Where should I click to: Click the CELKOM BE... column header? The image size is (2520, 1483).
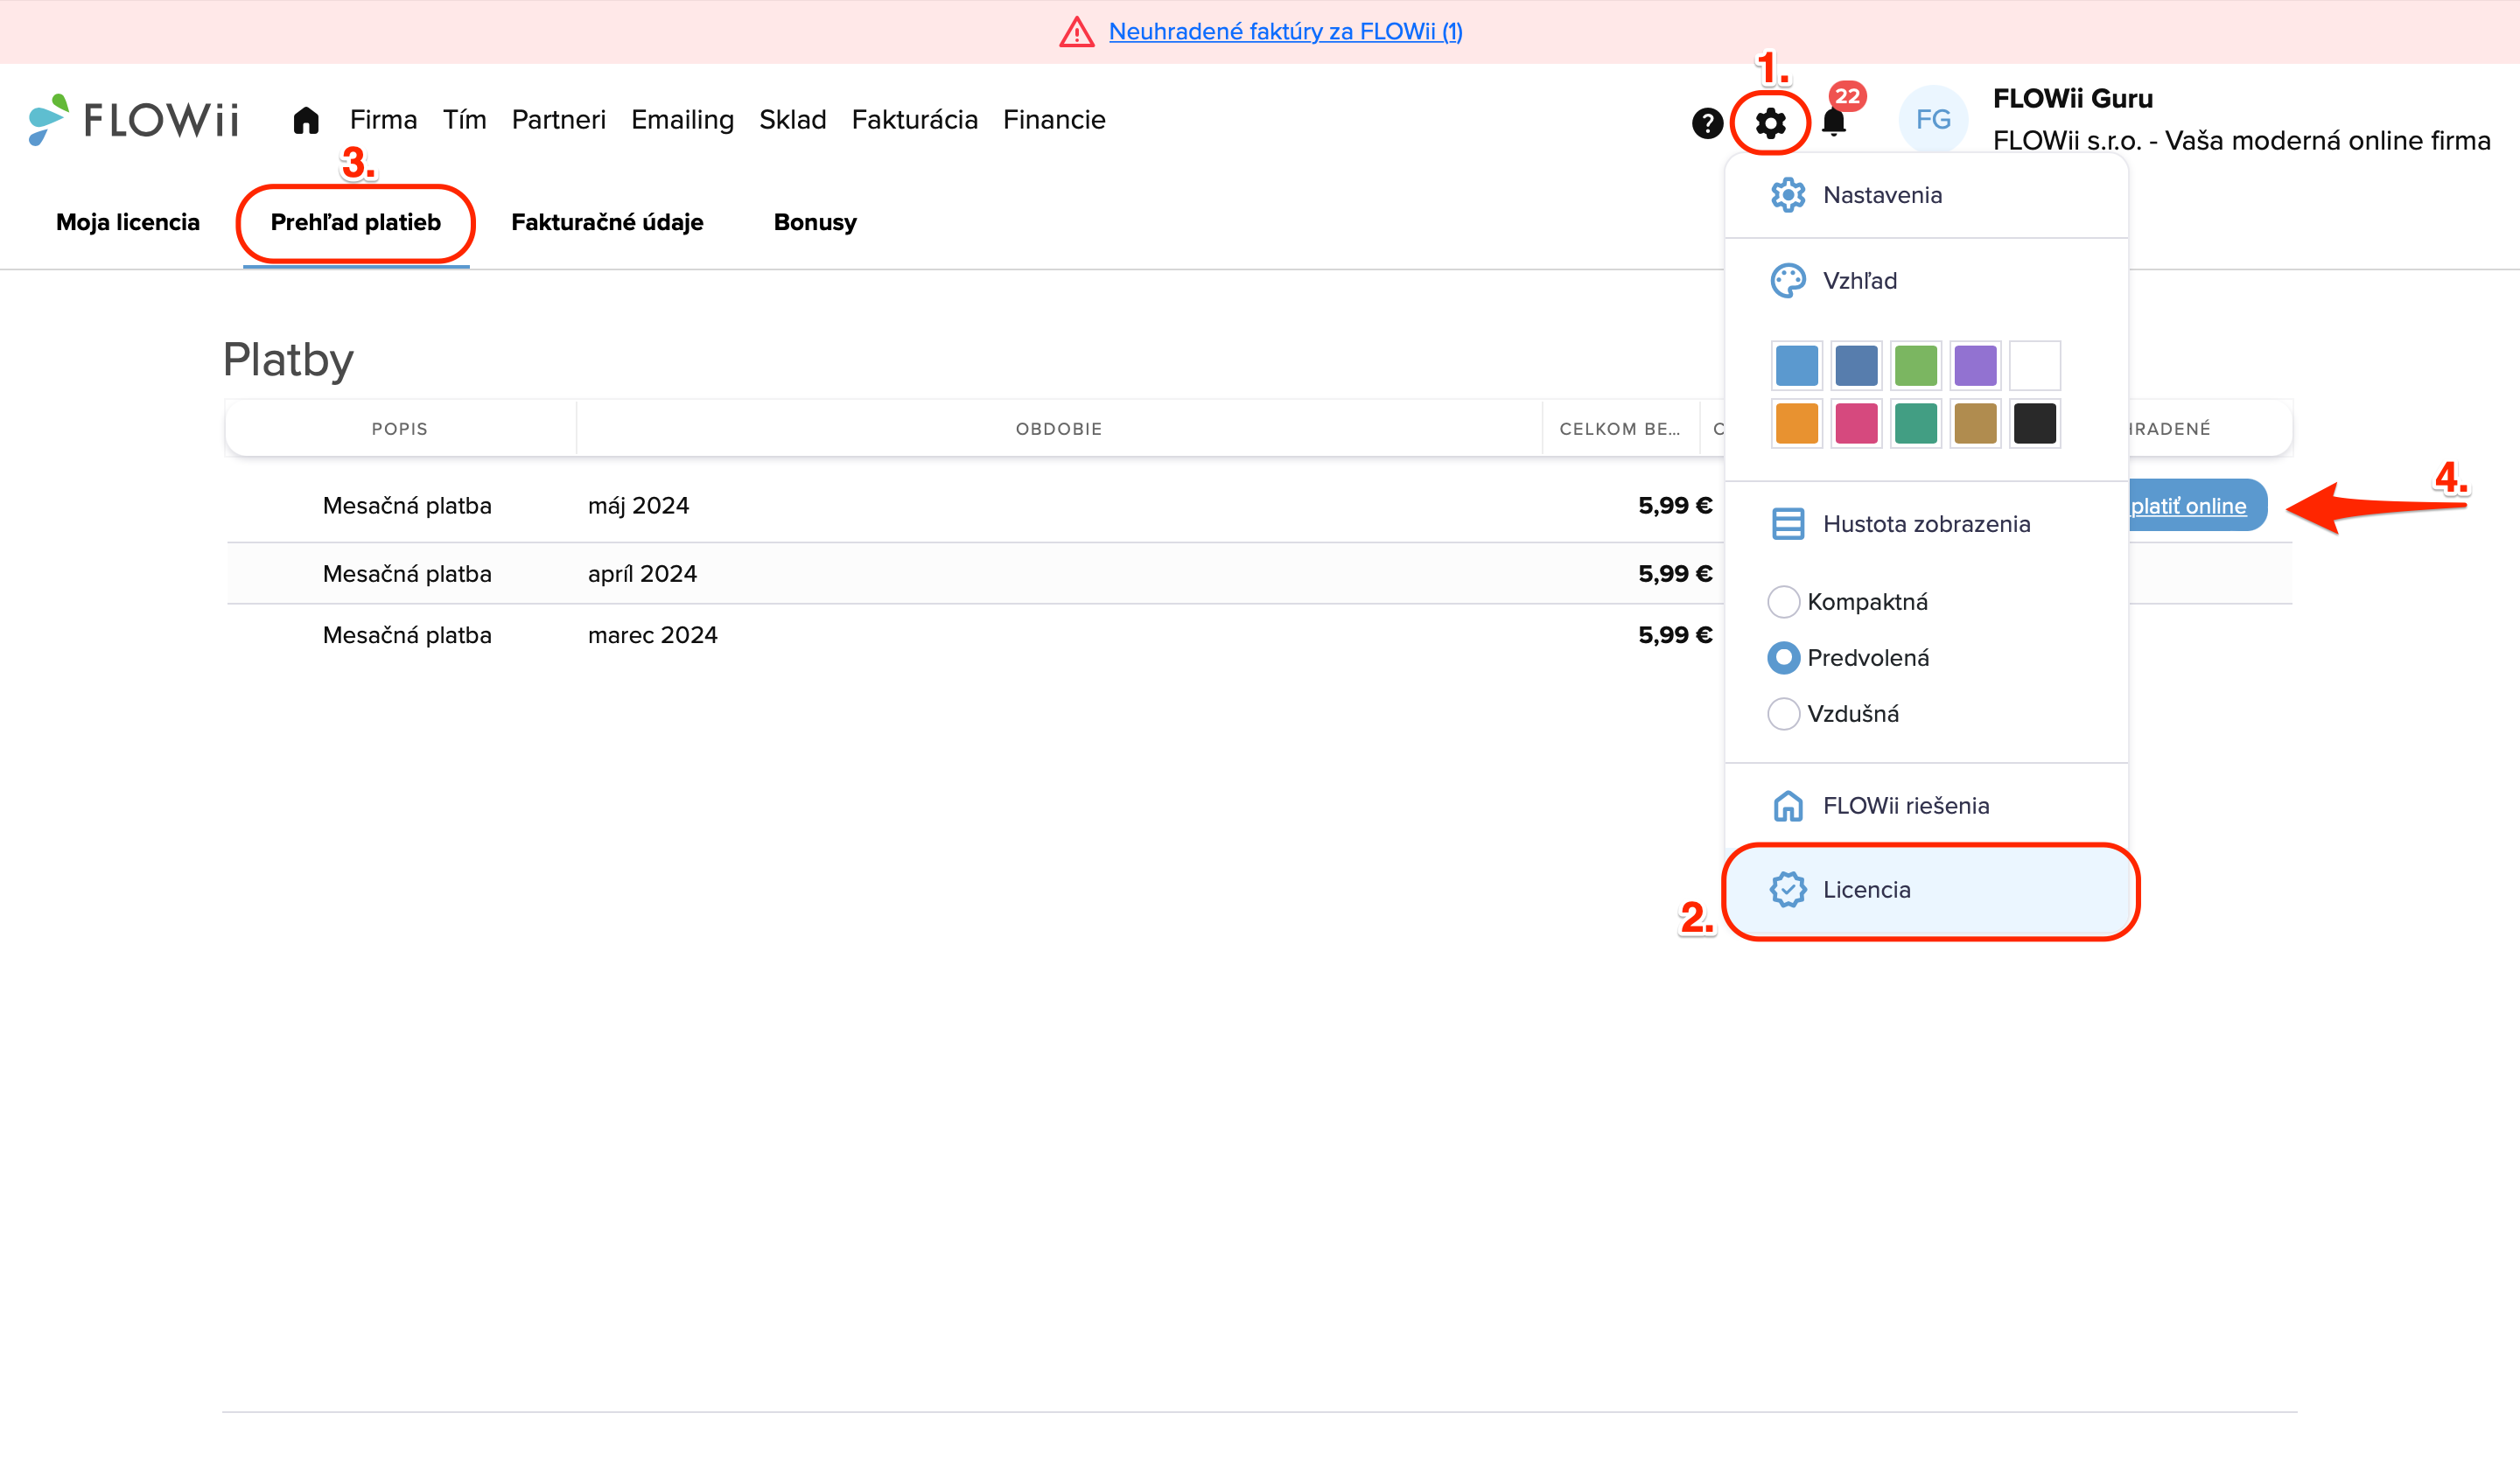point(1620,429)
